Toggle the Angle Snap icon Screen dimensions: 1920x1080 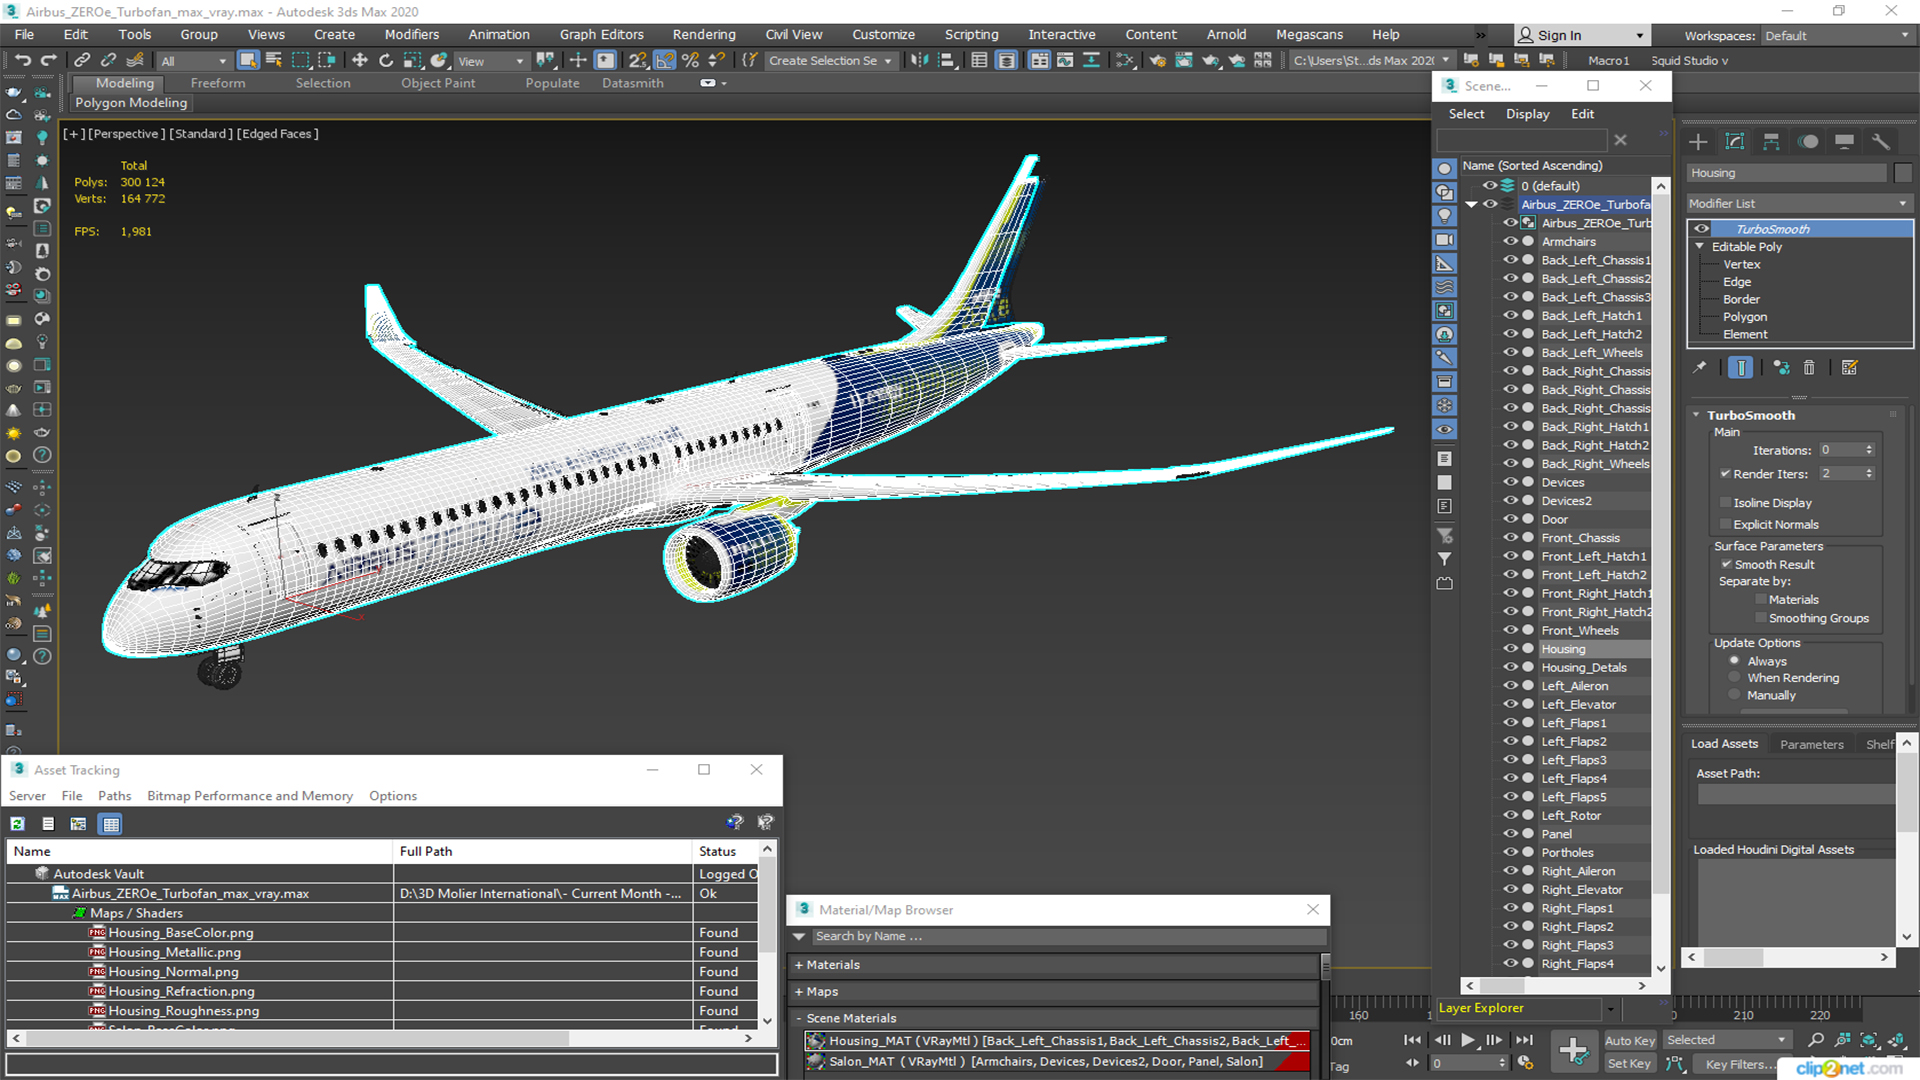(x=665, y=60)
